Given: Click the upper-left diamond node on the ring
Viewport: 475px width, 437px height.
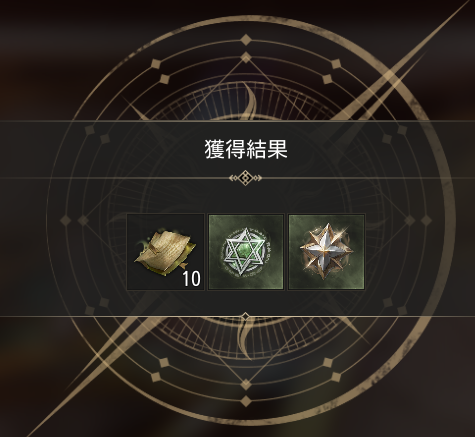Looking at the screenshot, I should click(156, 64).
